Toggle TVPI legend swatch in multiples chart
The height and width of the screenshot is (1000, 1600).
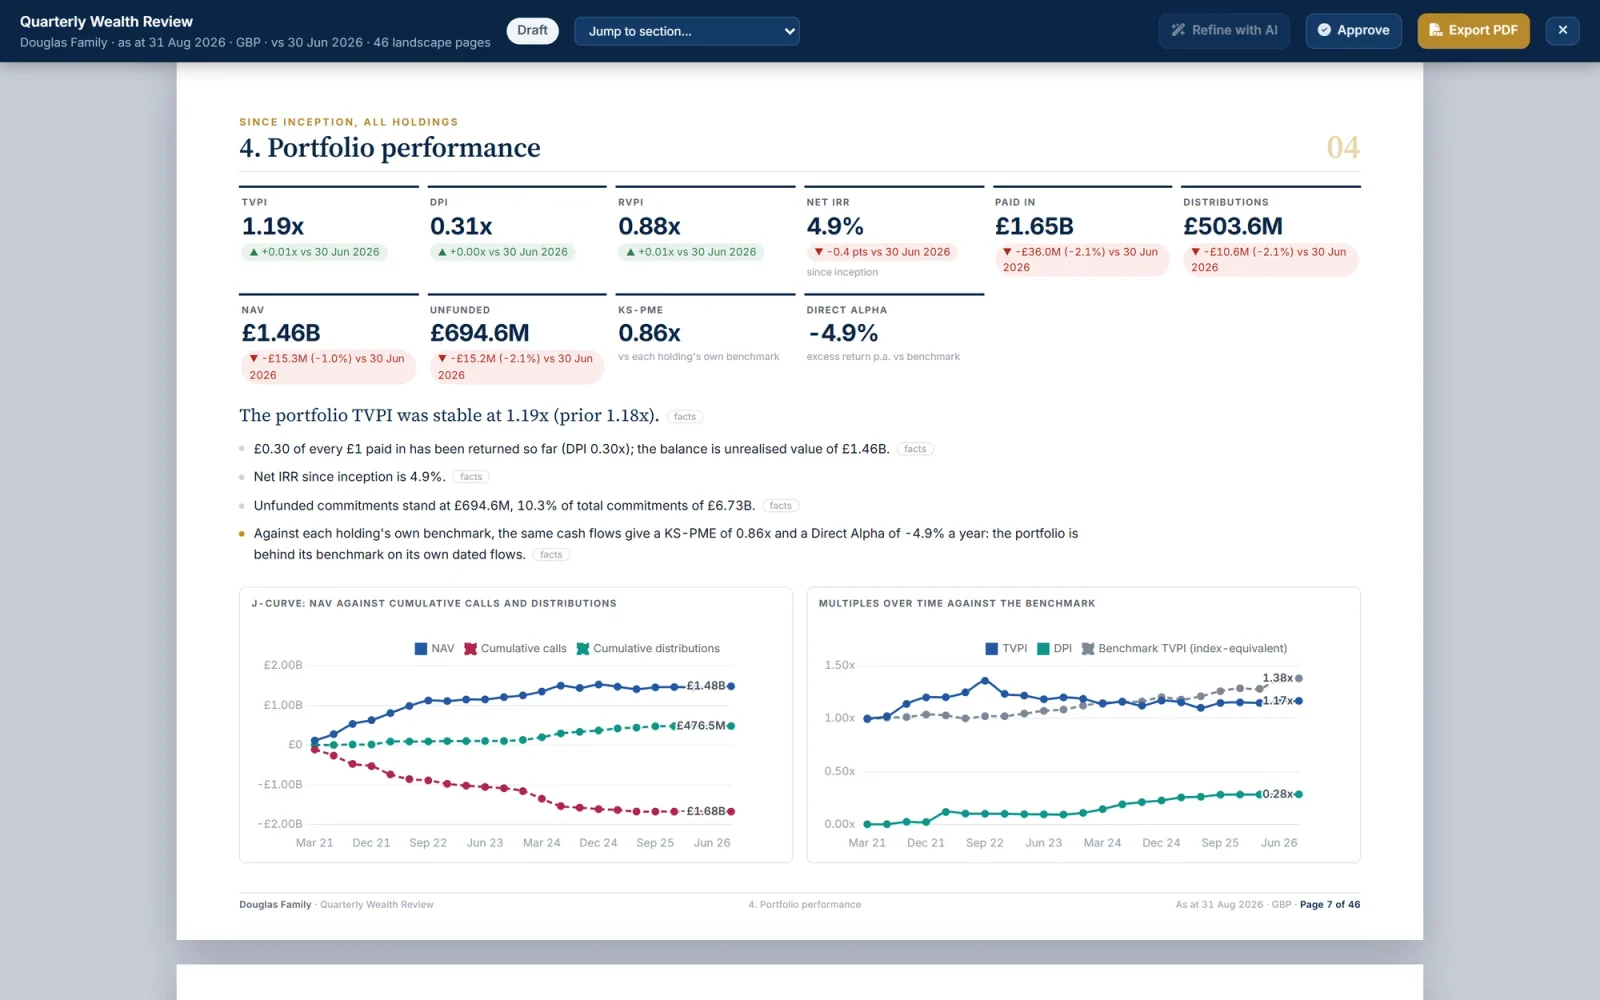(992, 649)
